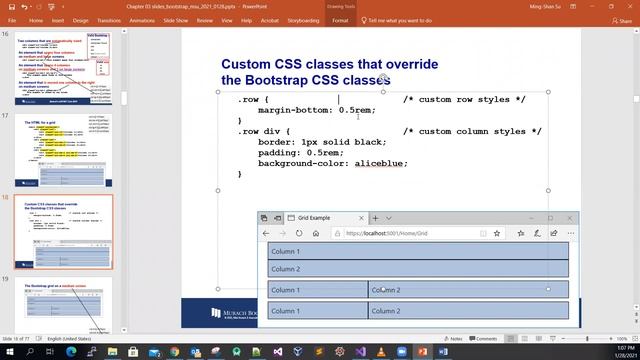Undo the last action in PowerPoint
Screen dimensions: 640x360
(24, 7)
